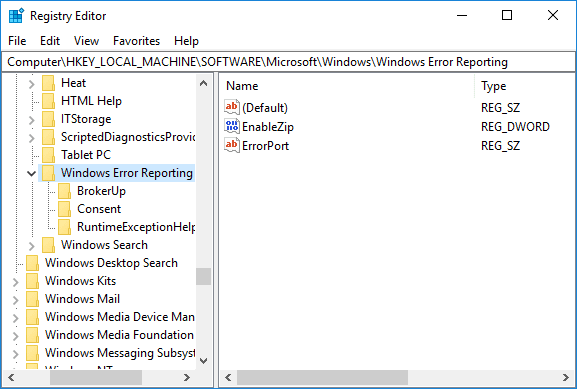Select the EnableZip DWORD value icon
This screenshot has width=577, height=389.
click(x=232, y=127)
